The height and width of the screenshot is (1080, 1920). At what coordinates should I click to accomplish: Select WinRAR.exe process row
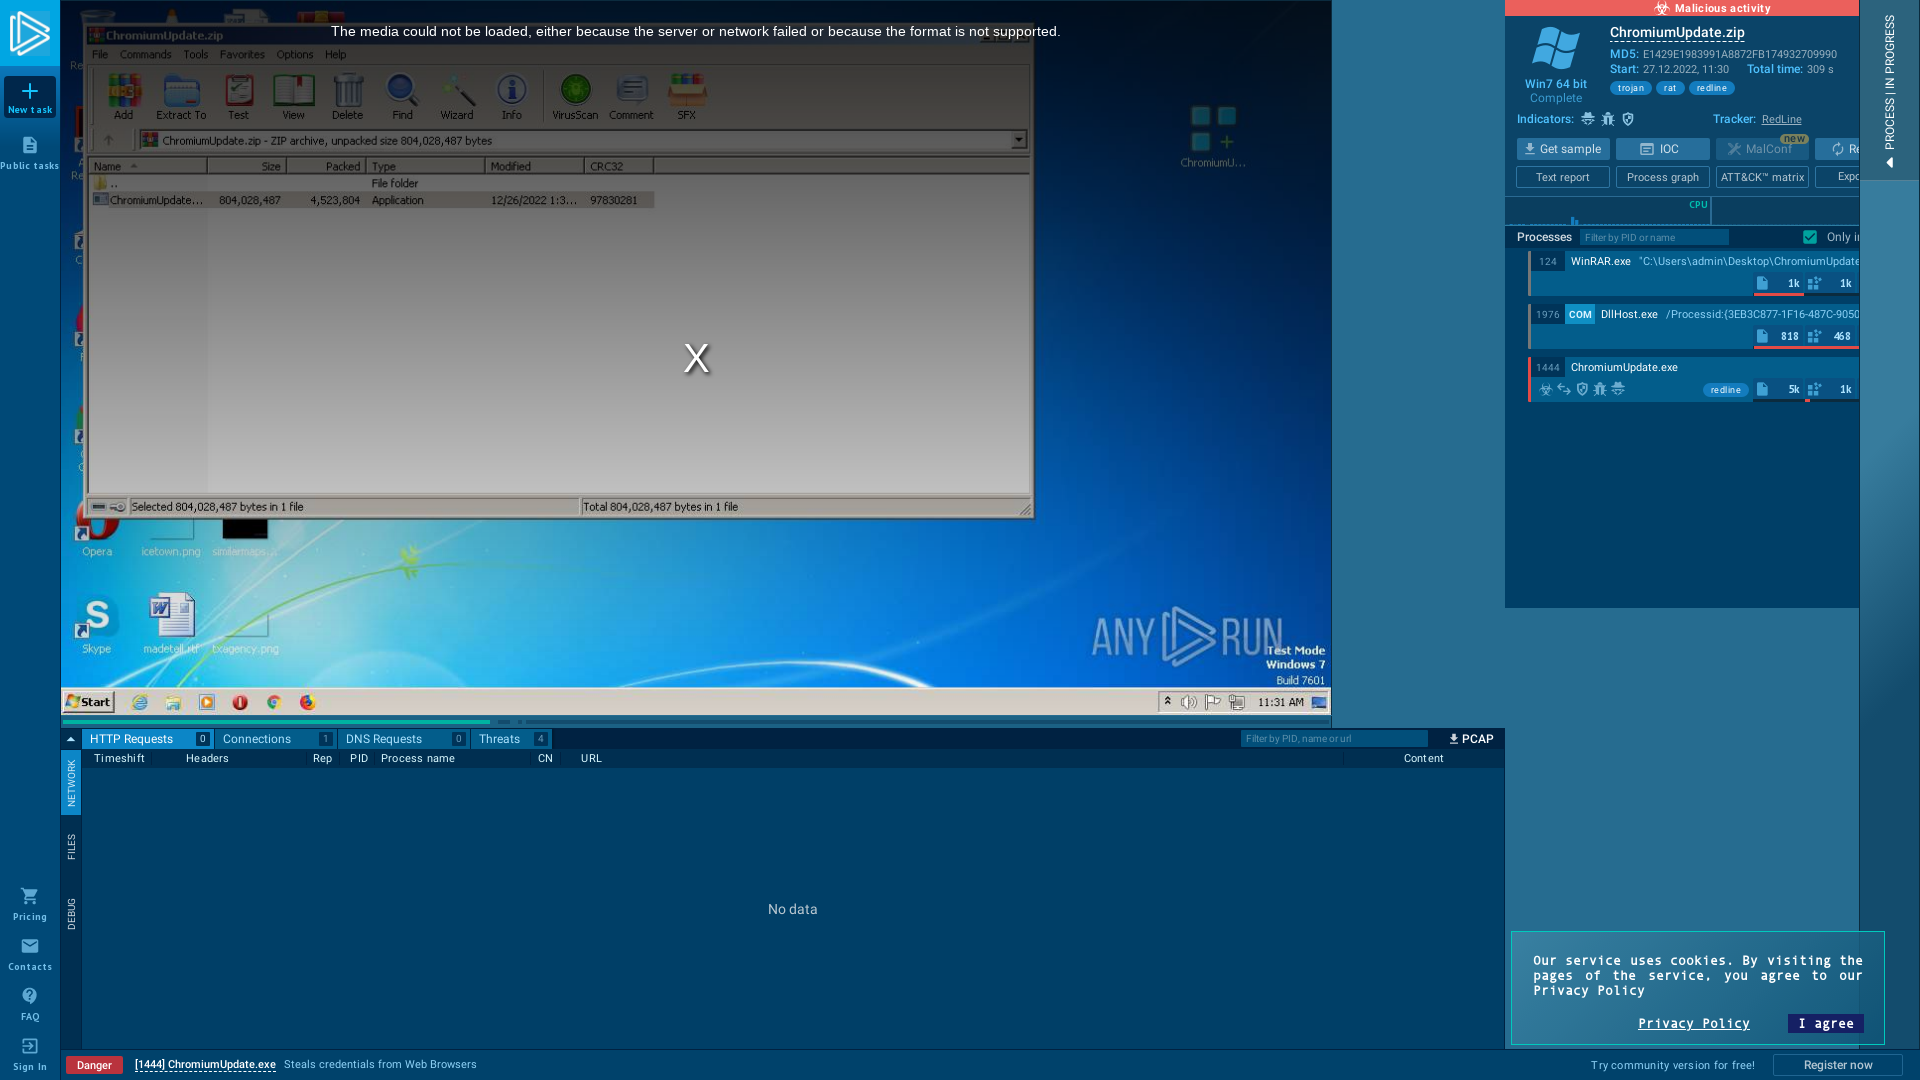click(1694, 273)
